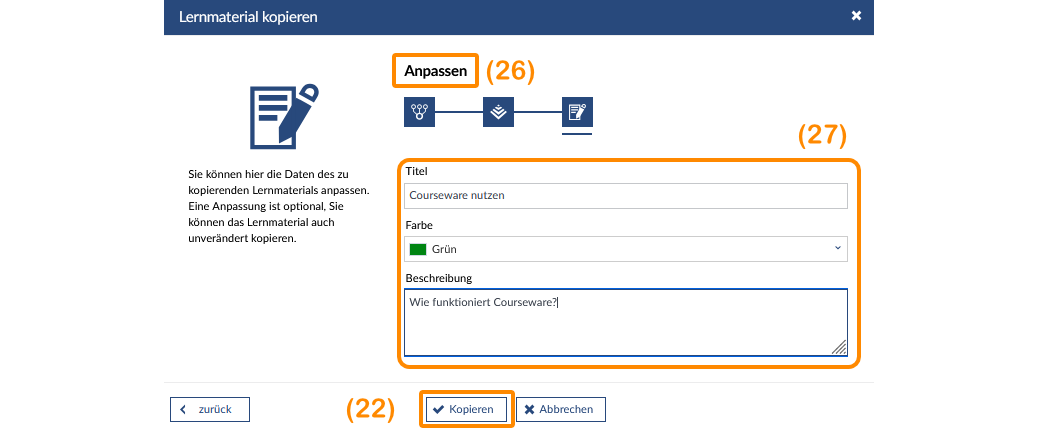1054x437 pixels.
Task: Click the green color swatch
Action: 418,249
